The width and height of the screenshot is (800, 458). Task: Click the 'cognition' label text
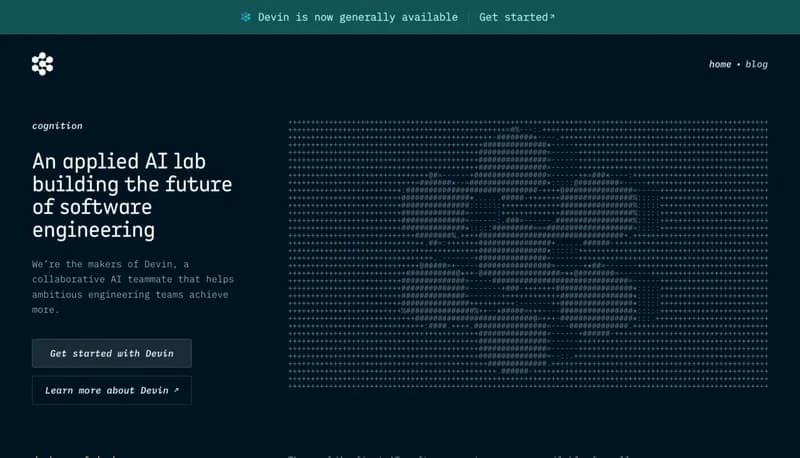tap(57, 126)
